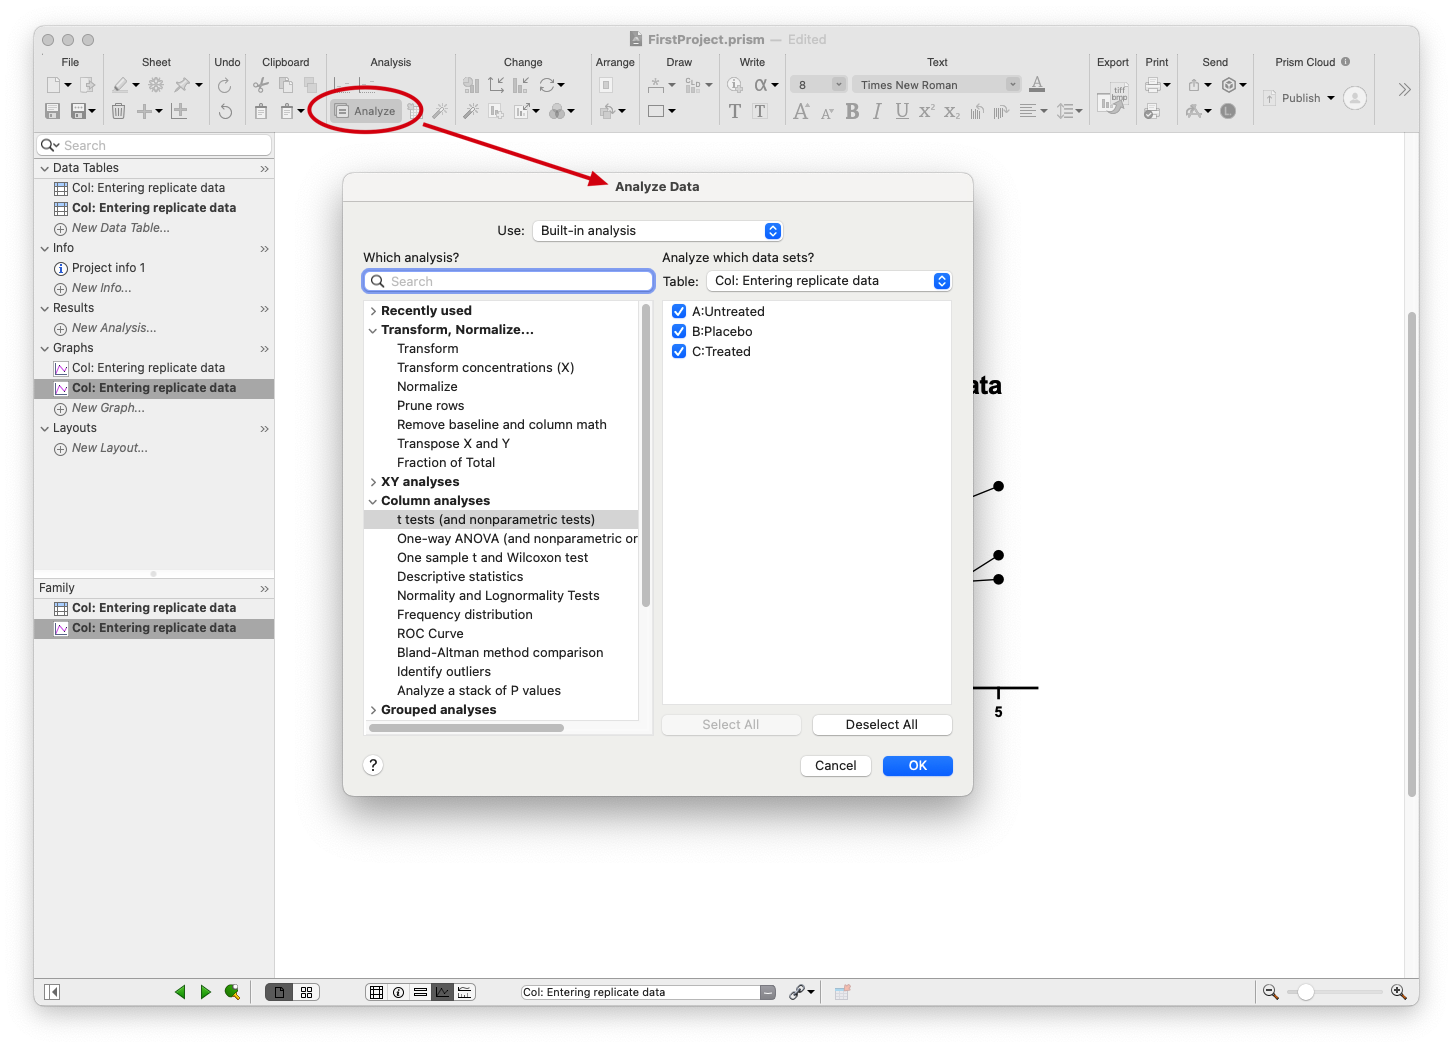Click the Redo arrow in the Undo group
This screenshot has height=1048, width=1453.
pyautogui.click(x=225, y=85)
